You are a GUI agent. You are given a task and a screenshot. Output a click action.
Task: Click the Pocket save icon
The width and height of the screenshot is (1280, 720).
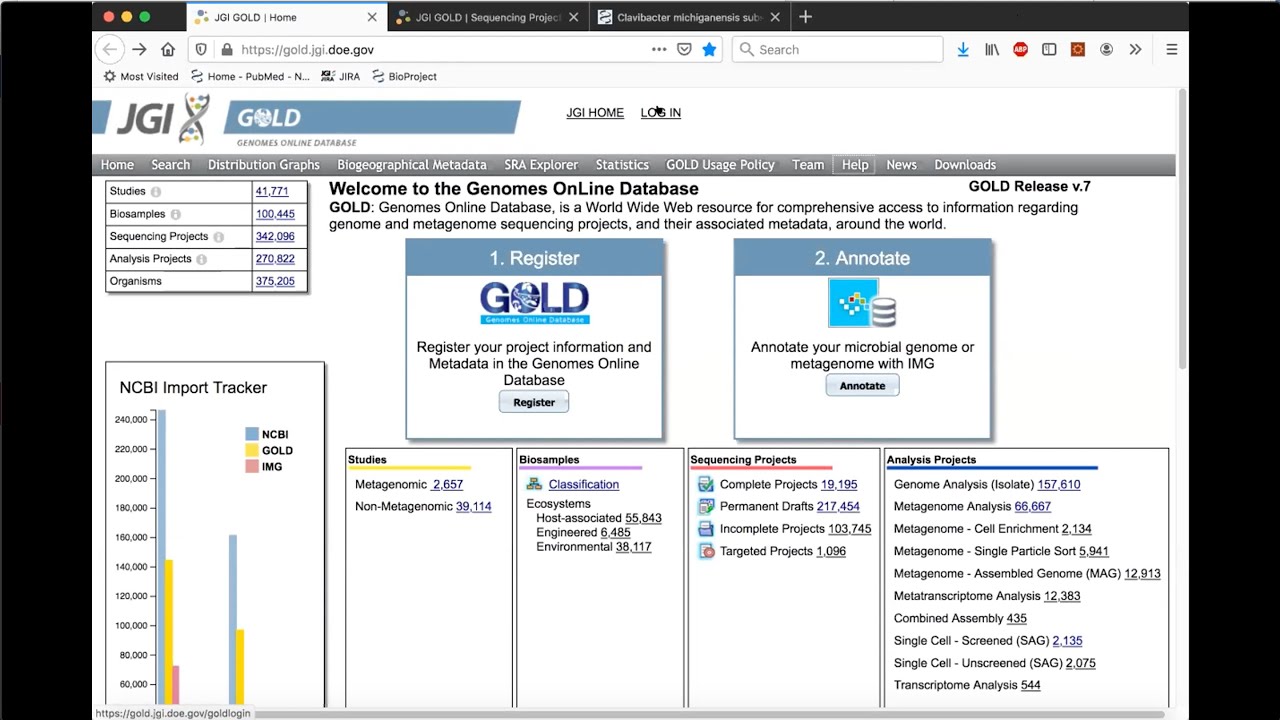point(684,49)
